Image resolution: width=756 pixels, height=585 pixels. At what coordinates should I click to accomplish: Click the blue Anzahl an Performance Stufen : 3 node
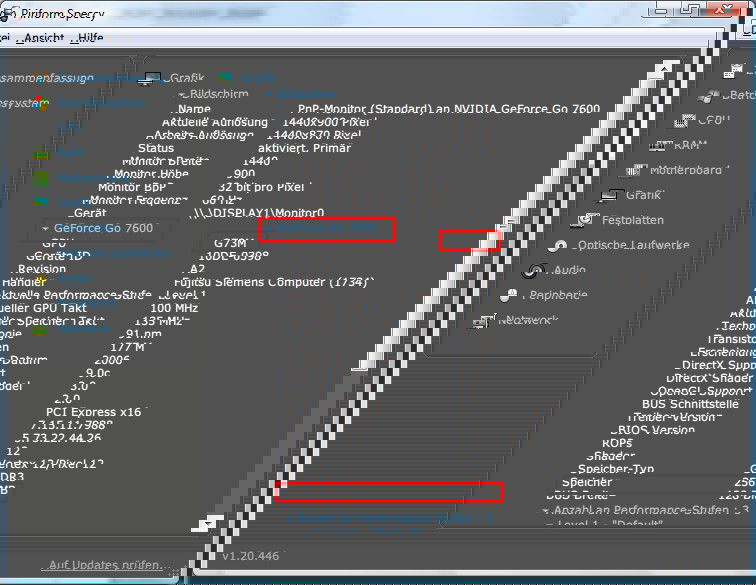(x=394, y=519)
